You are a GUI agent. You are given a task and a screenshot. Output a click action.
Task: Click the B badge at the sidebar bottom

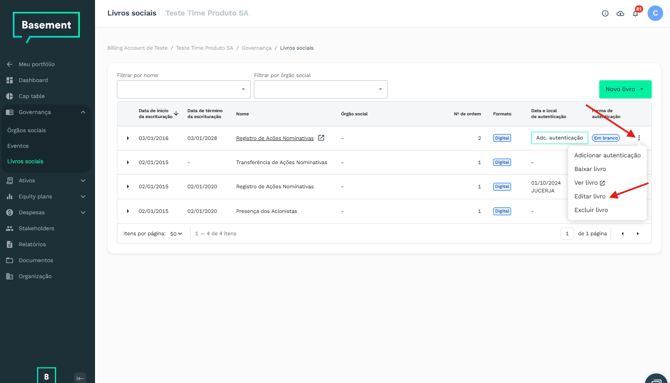pos(46,376)
